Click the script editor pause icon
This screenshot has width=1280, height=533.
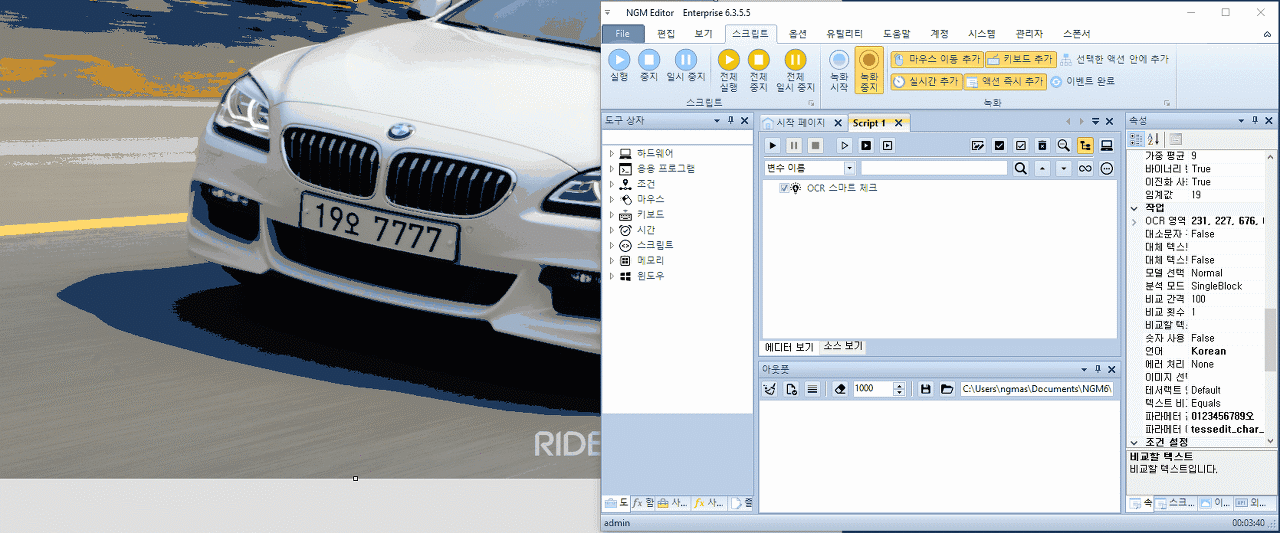click(794, 146)
